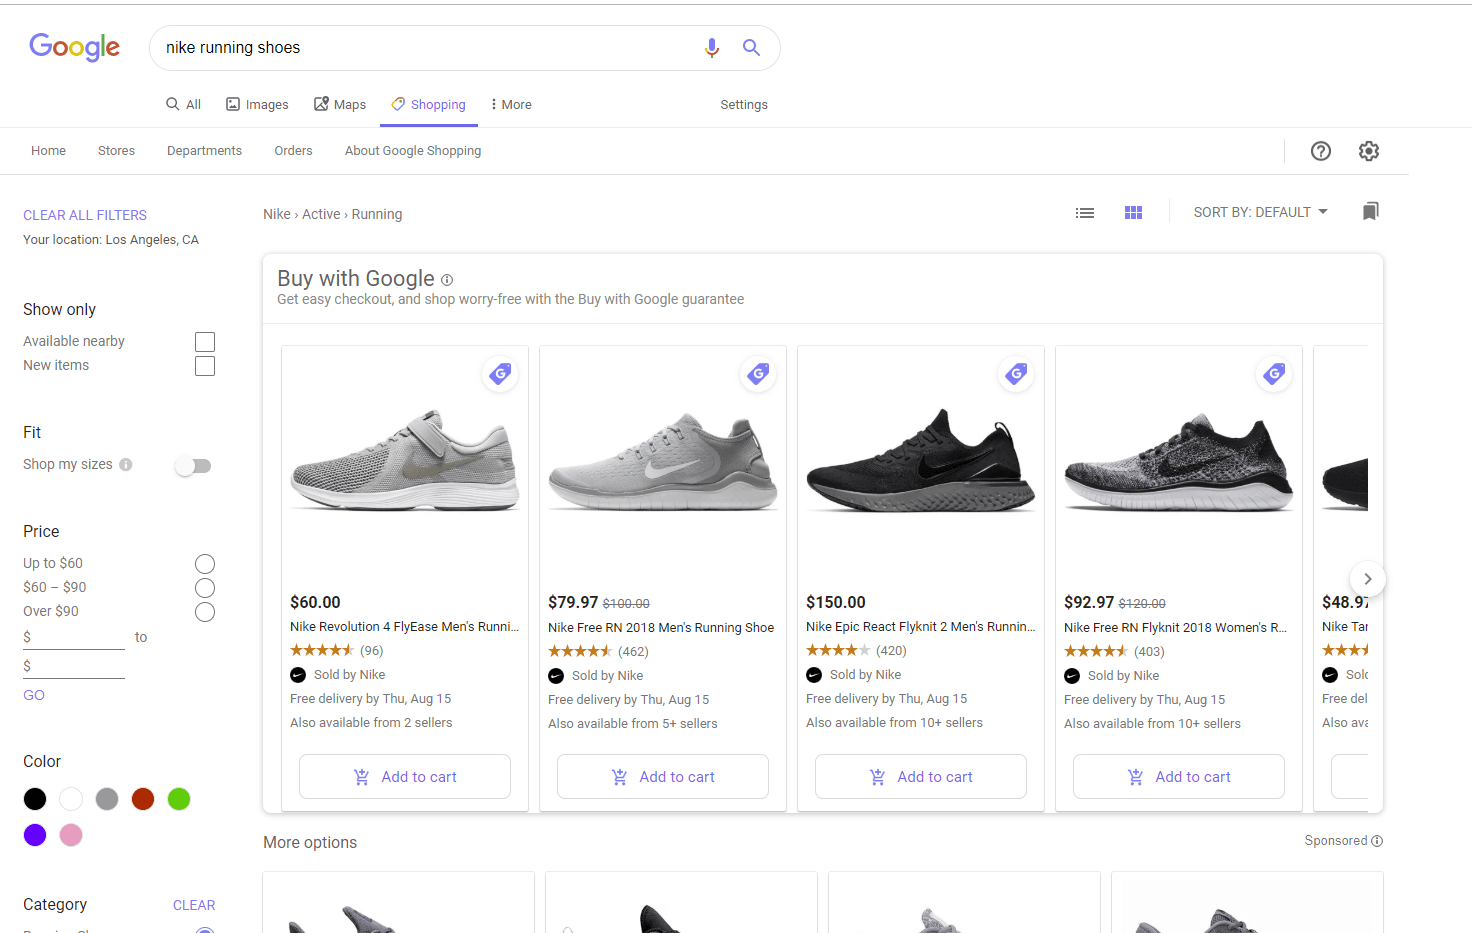Open Sort By Default dropdown

tap(1260, 212)
